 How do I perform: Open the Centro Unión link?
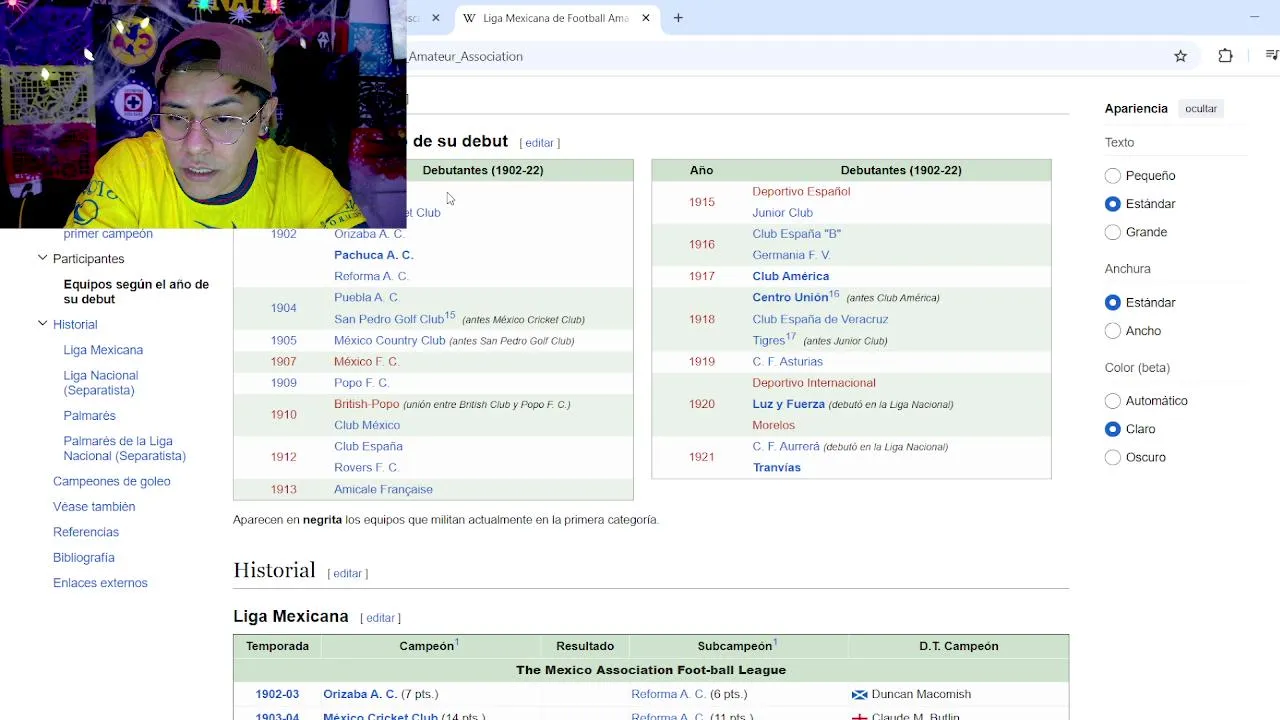790,297
